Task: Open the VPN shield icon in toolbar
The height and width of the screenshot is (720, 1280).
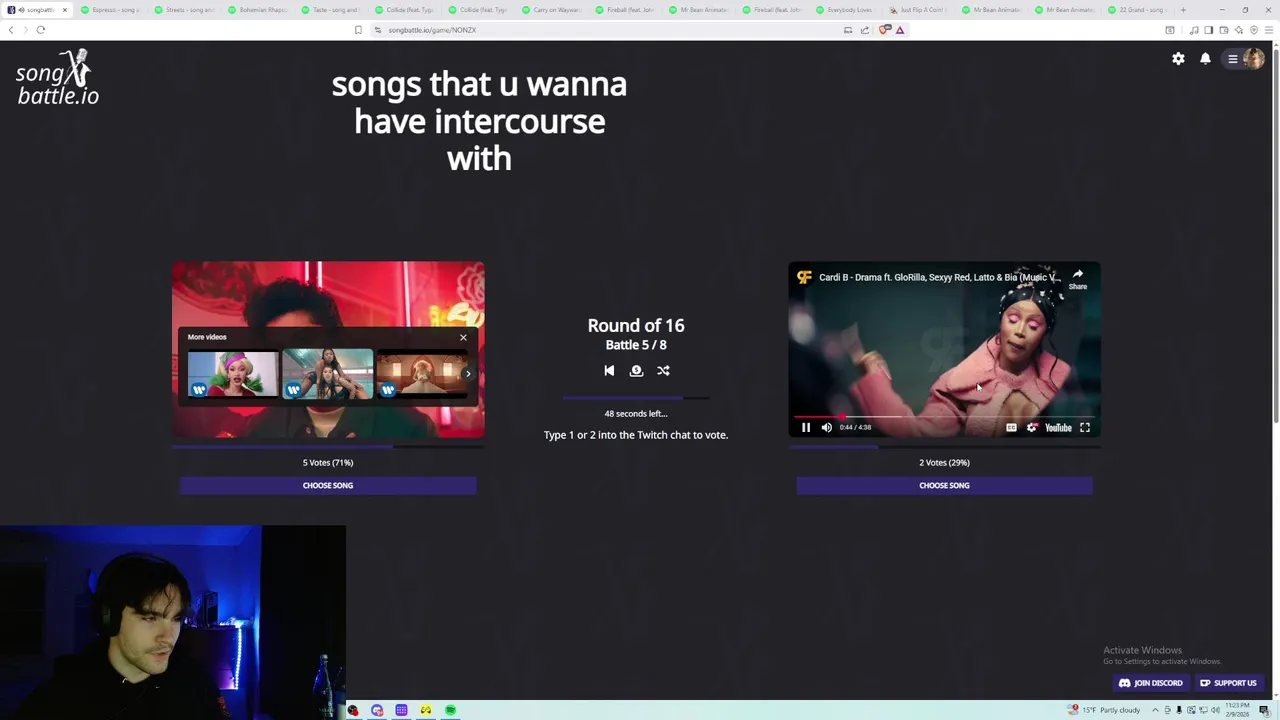Action: point(1254,30)
